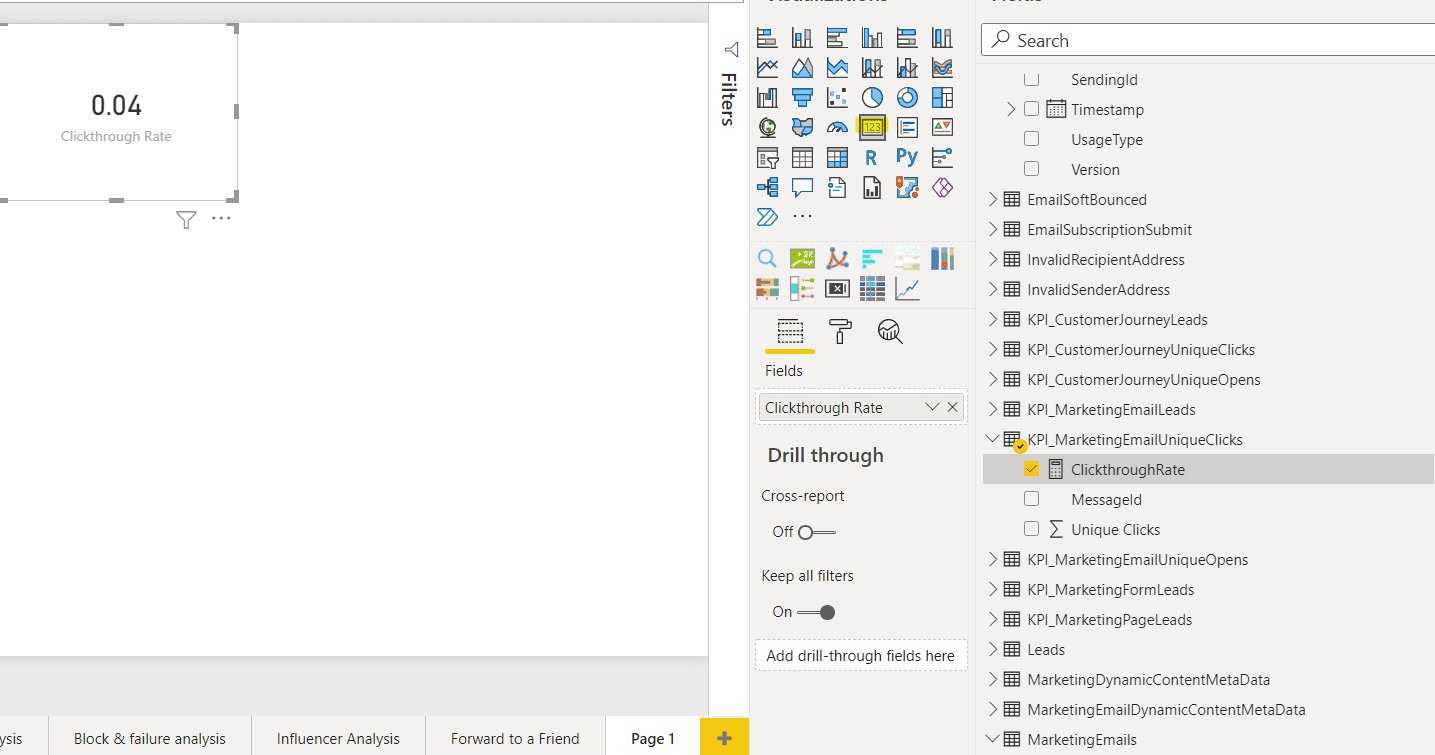Uncheck the ClickthroughRate field
1435x755 pixels.
(x=1031, y=468)
